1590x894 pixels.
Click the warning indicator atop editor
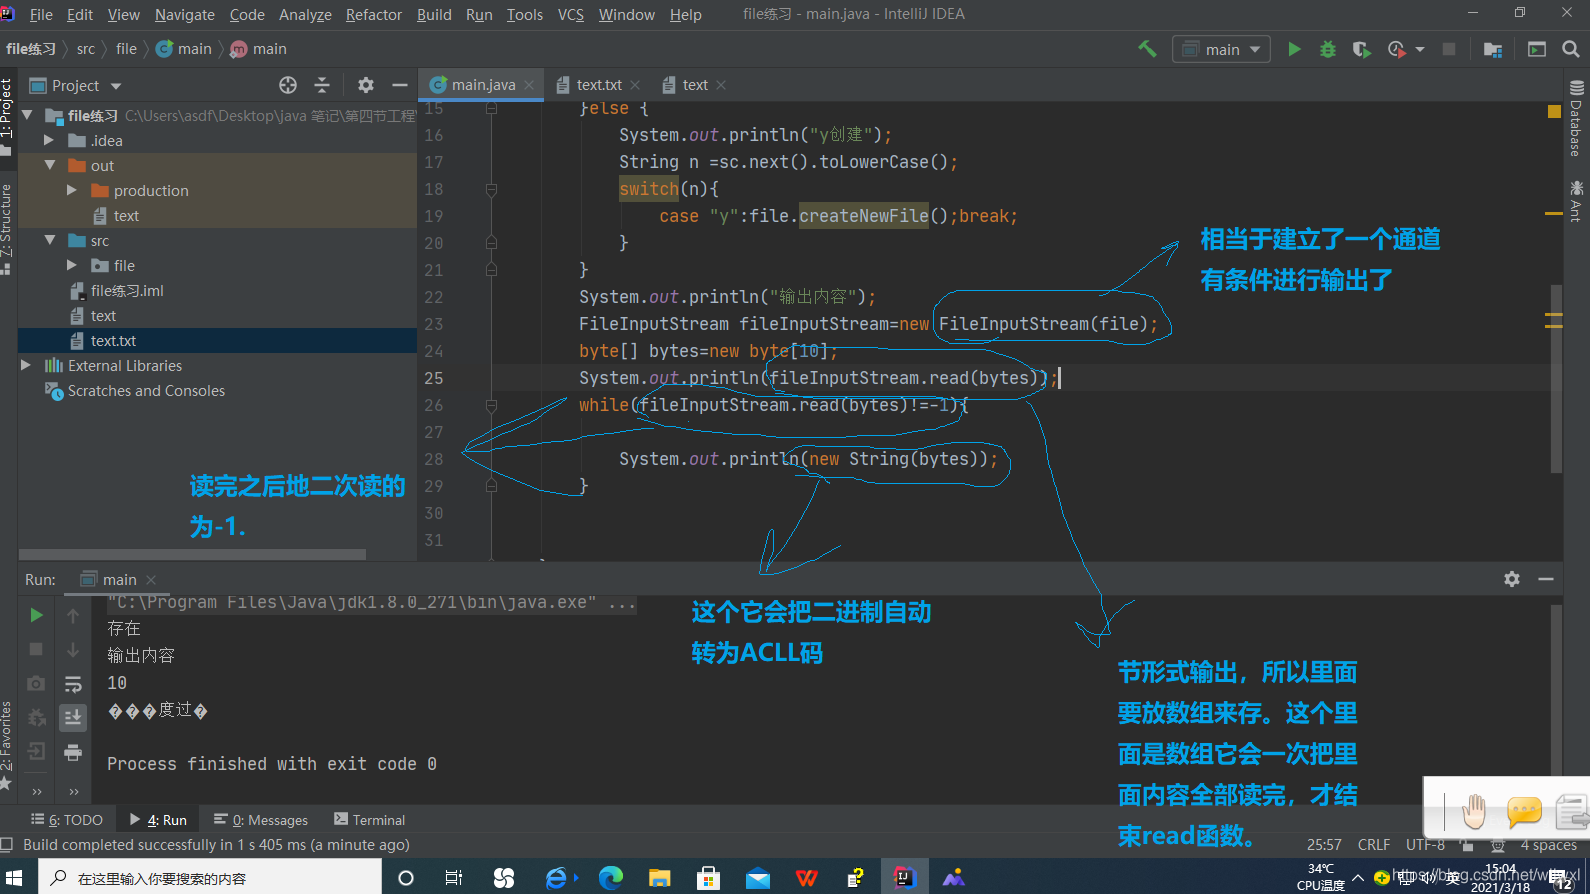pos(1554,111)
